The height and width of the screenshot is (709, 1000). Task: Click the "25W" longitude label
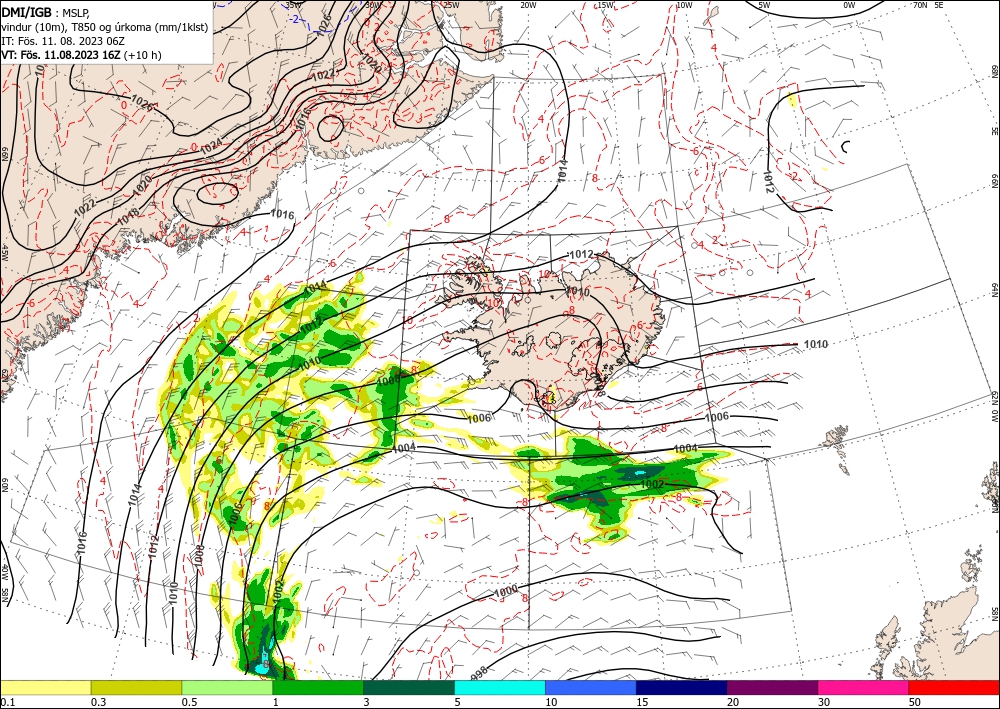click(x=451, y=4)
